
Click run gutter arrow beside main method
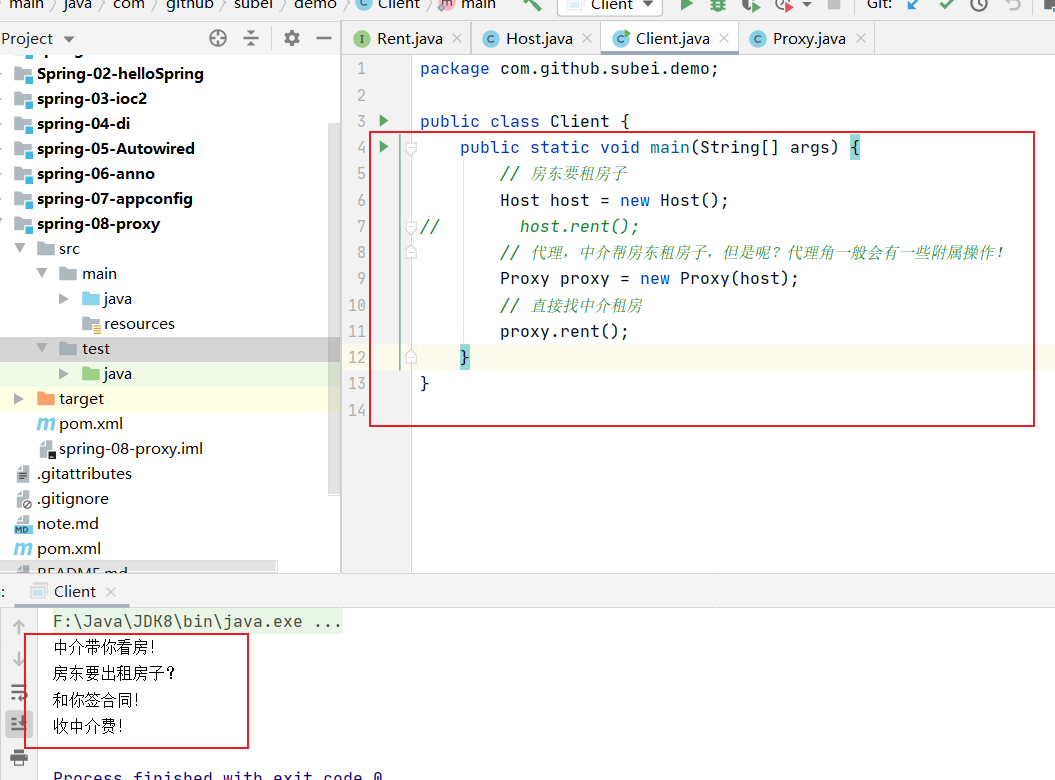click(x=384, y=147)
